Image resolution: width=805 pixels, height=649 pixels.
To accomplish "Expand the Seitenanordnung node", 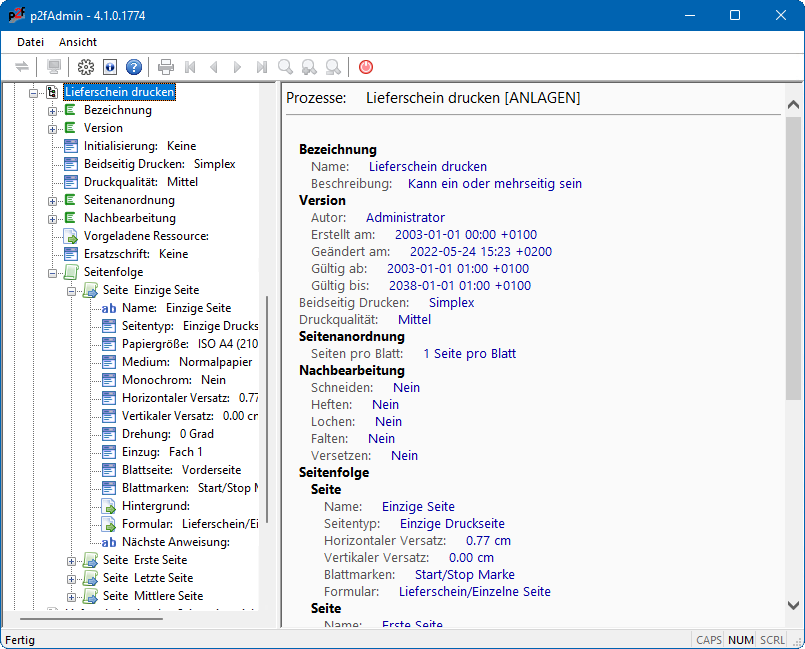I will coord(53,200).
